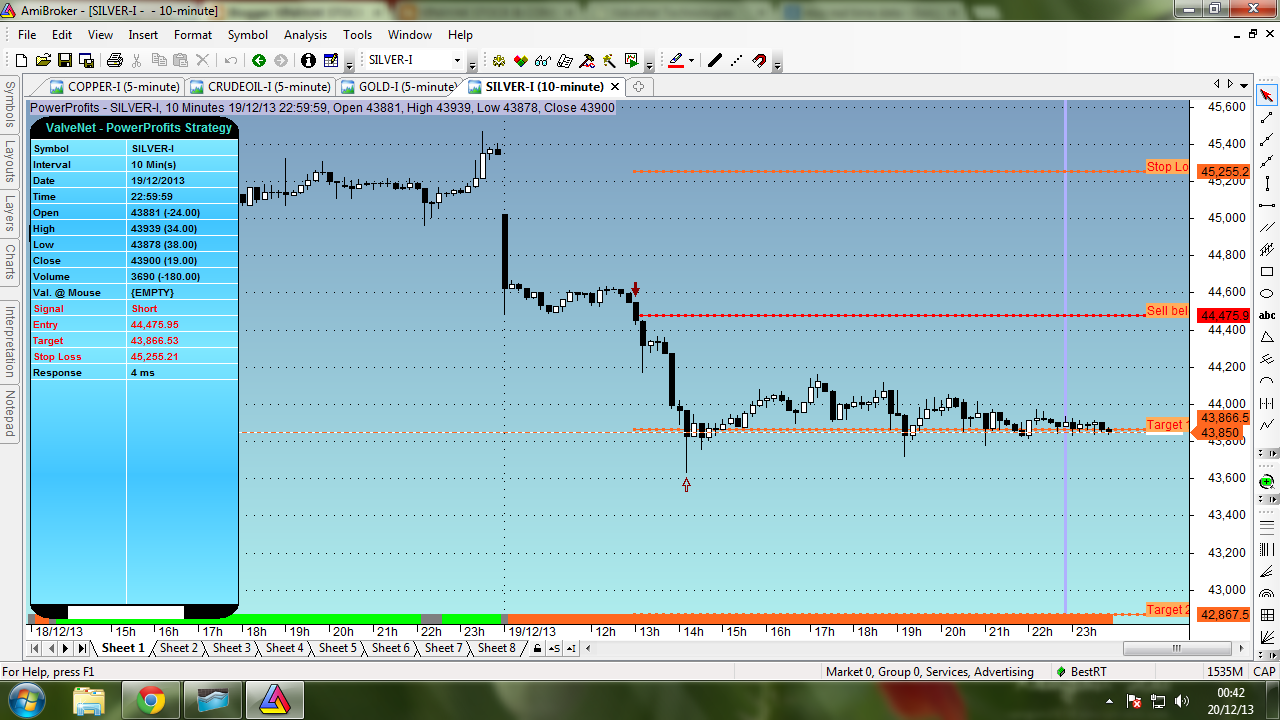
Task: Click the AmiBroker taskbar icon
Action: [x=275, y=701]
